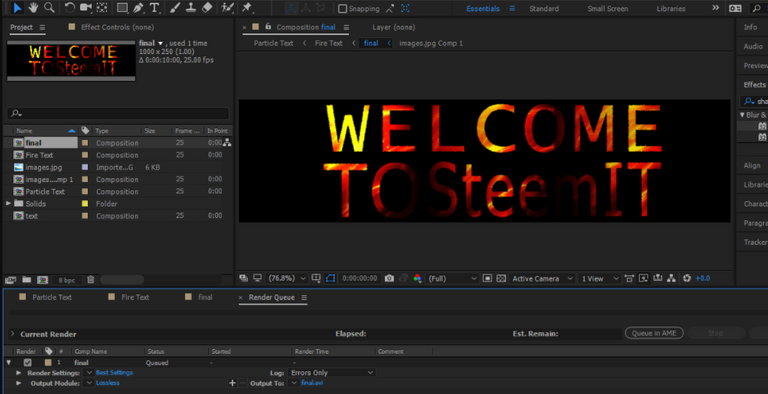768x394 pixels.
Task: Open the Effect Controls (none) tab
Action: click(x=118, y=27)
